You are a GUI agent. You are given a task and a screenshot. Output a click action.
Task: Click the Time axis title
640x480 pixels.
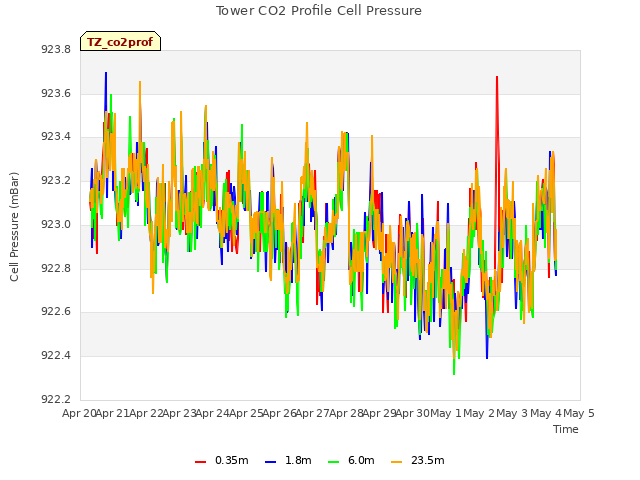click(x=566, y=429)
